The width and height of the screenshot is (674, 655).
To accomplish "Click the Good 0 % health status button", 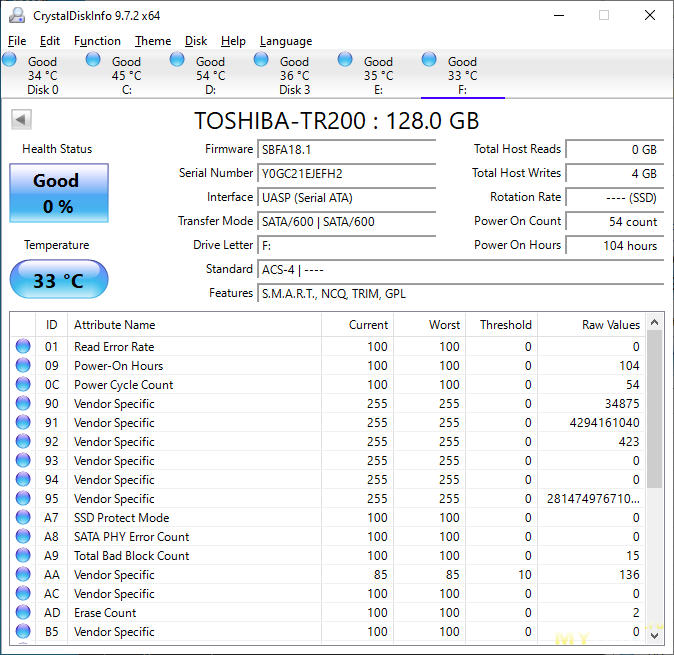I will pos(58,193).
